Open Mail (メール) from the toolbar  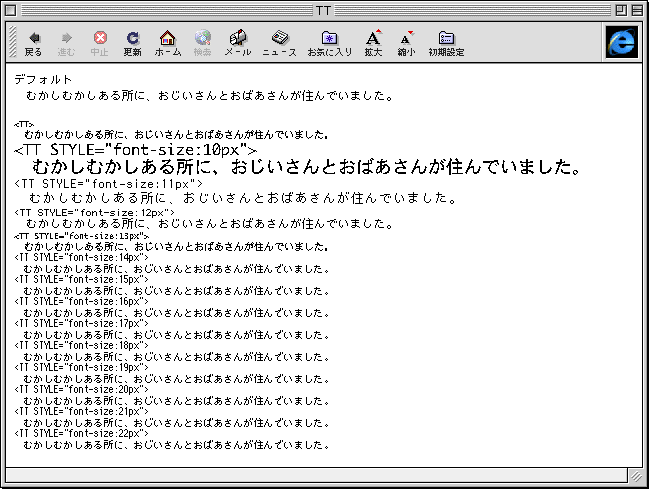[x=237, y=42]
